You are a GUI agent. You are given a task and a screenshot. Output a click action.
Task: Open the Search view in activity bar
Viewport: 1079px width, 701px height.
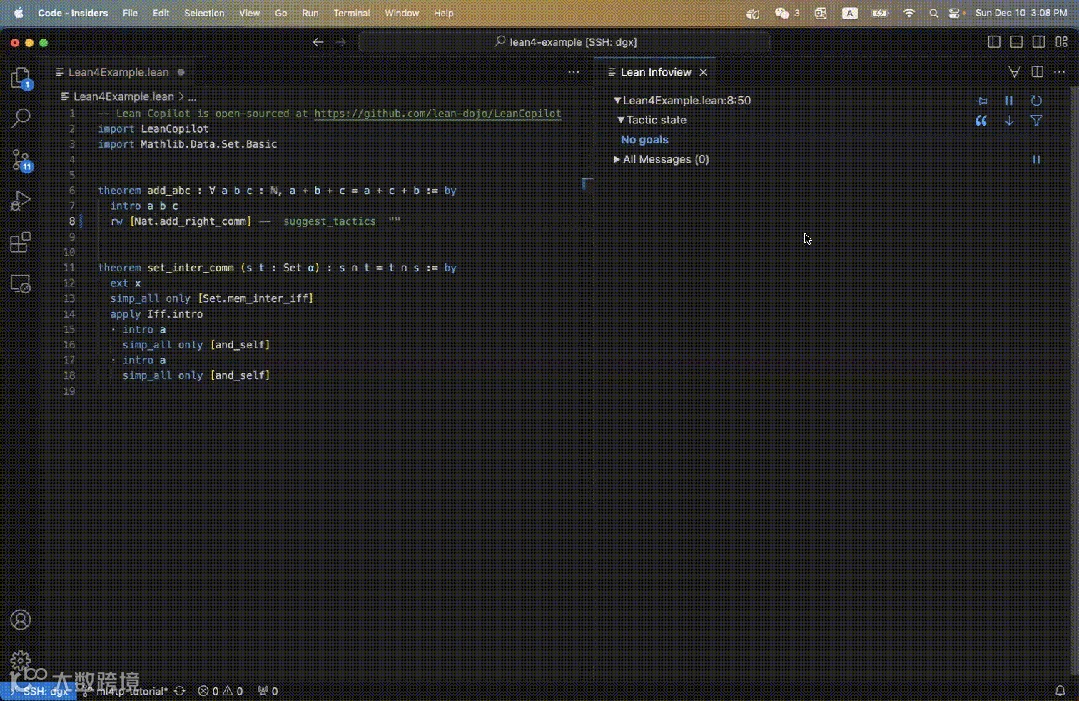[20, 118]
